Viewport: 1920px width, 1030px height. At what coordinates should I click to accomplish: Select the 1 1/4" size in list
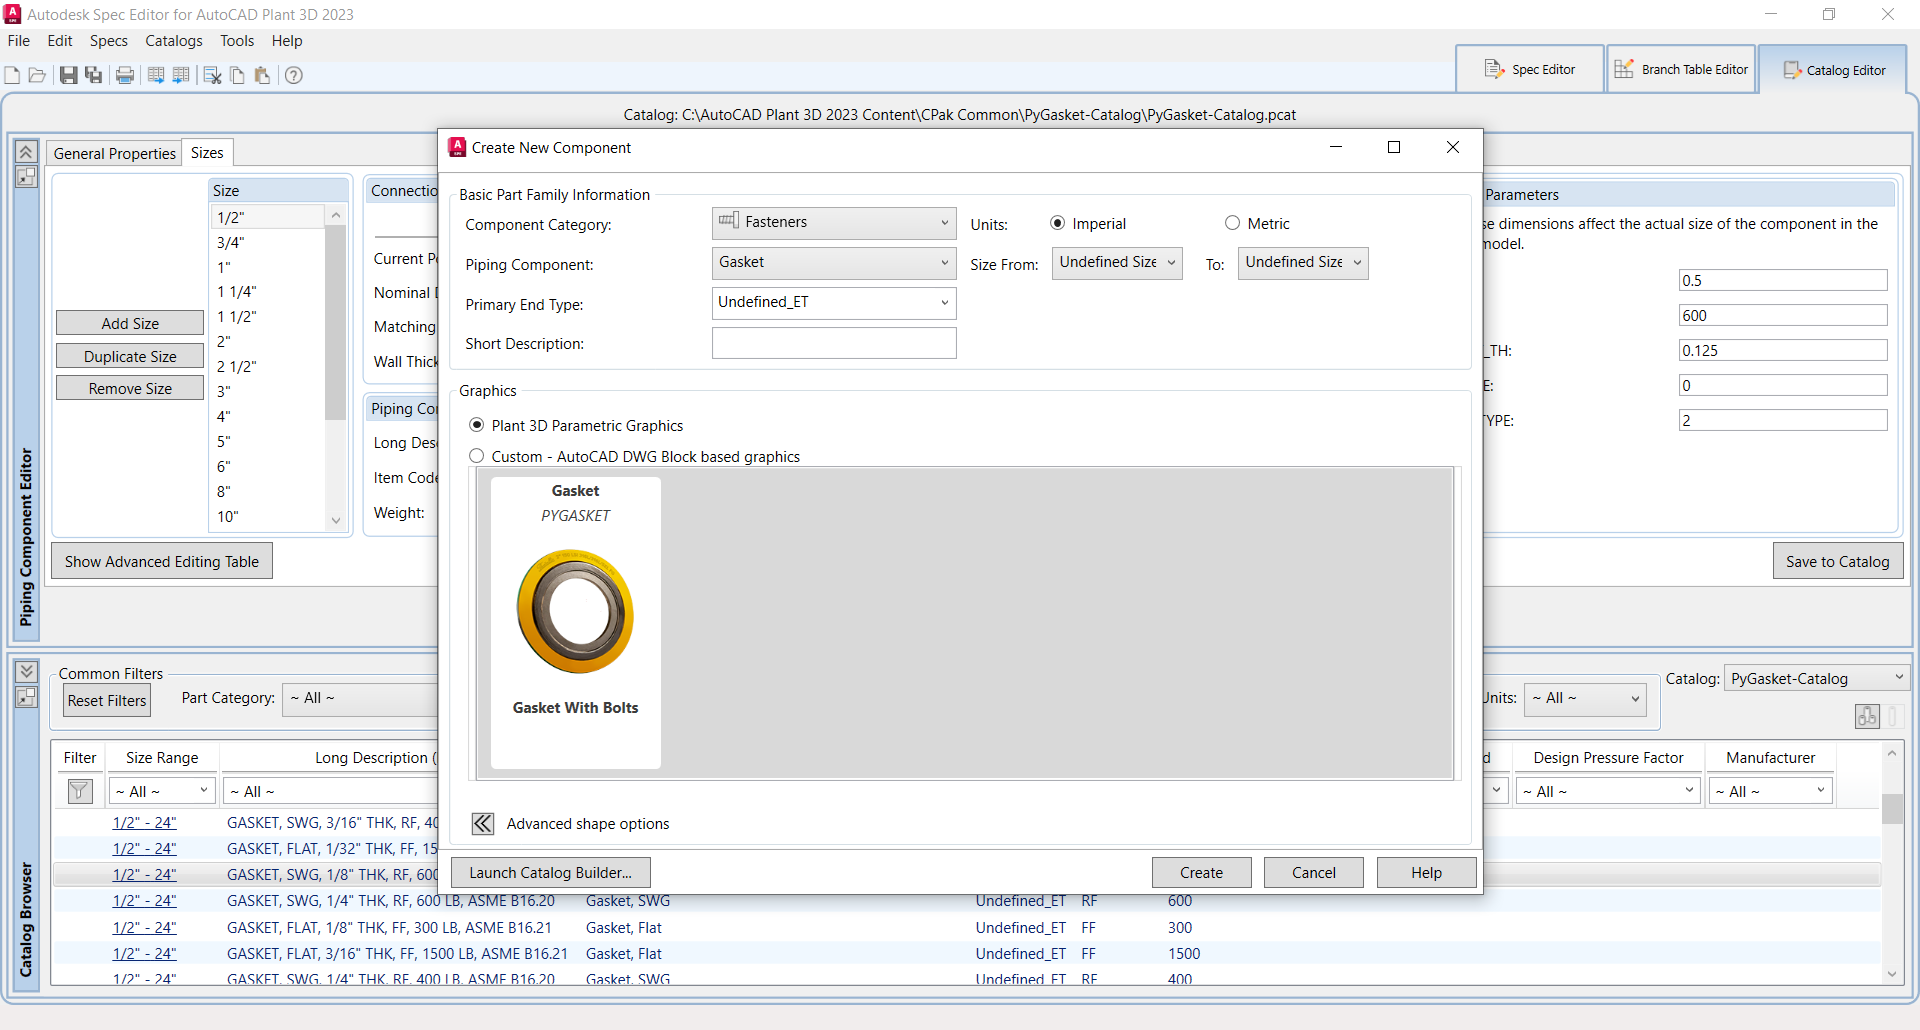(237, 292)
